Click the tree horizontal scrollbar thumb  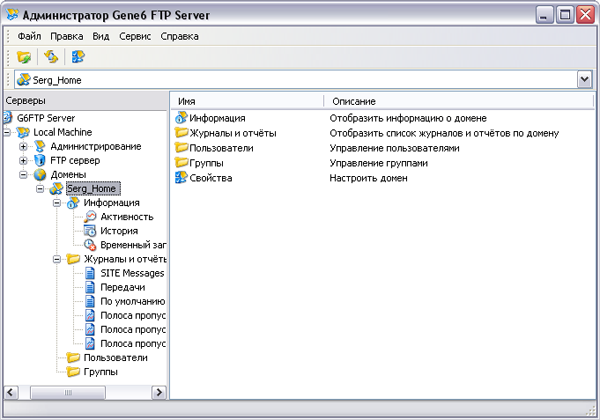point(68,392)
